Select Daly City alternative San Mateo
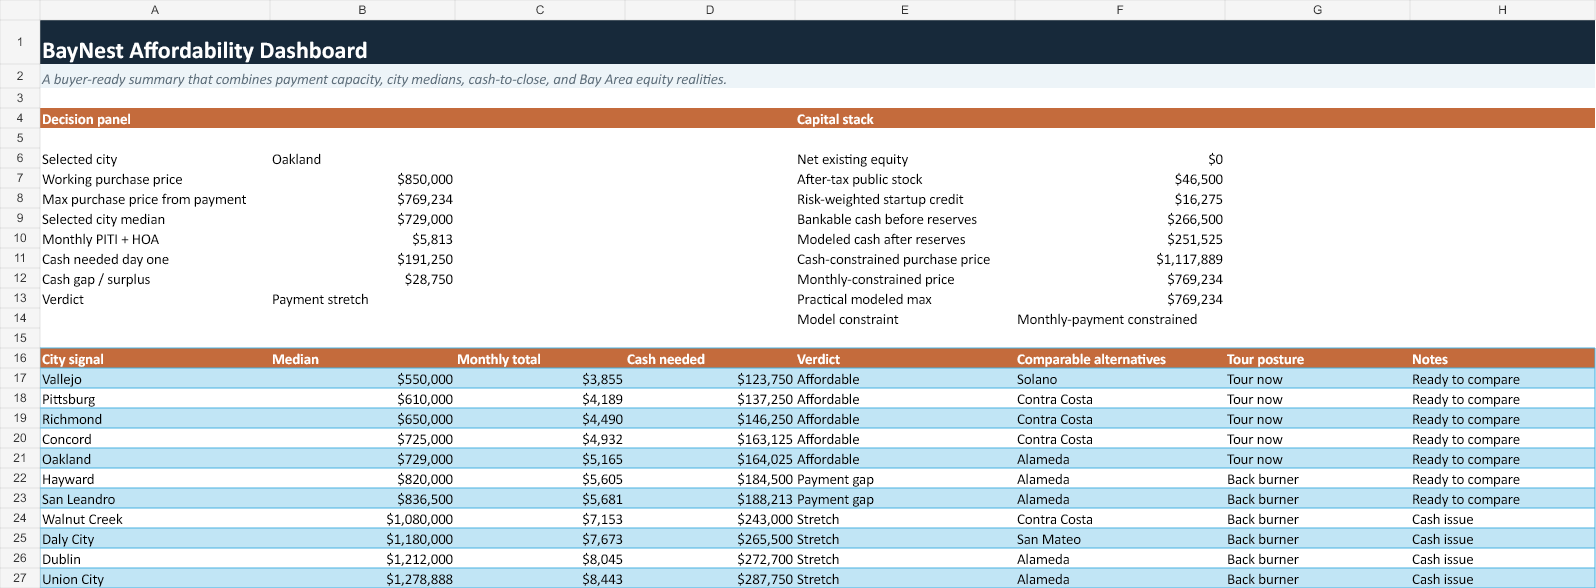Screen dimensions: 1596x588 [1120, 539]
